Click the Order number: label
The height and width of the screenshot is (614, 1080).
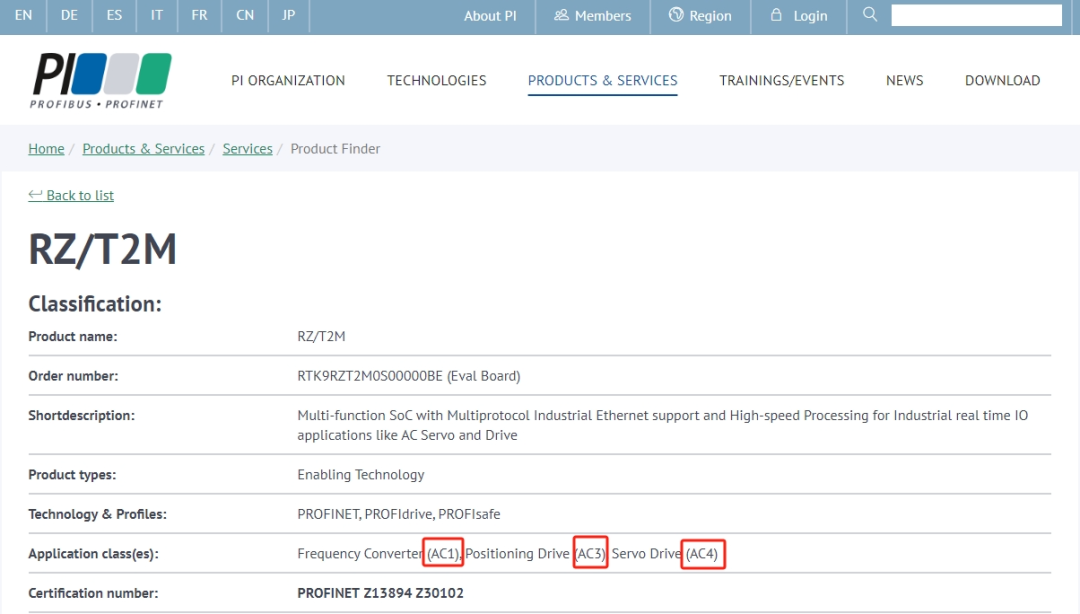[x=73, y=376]
